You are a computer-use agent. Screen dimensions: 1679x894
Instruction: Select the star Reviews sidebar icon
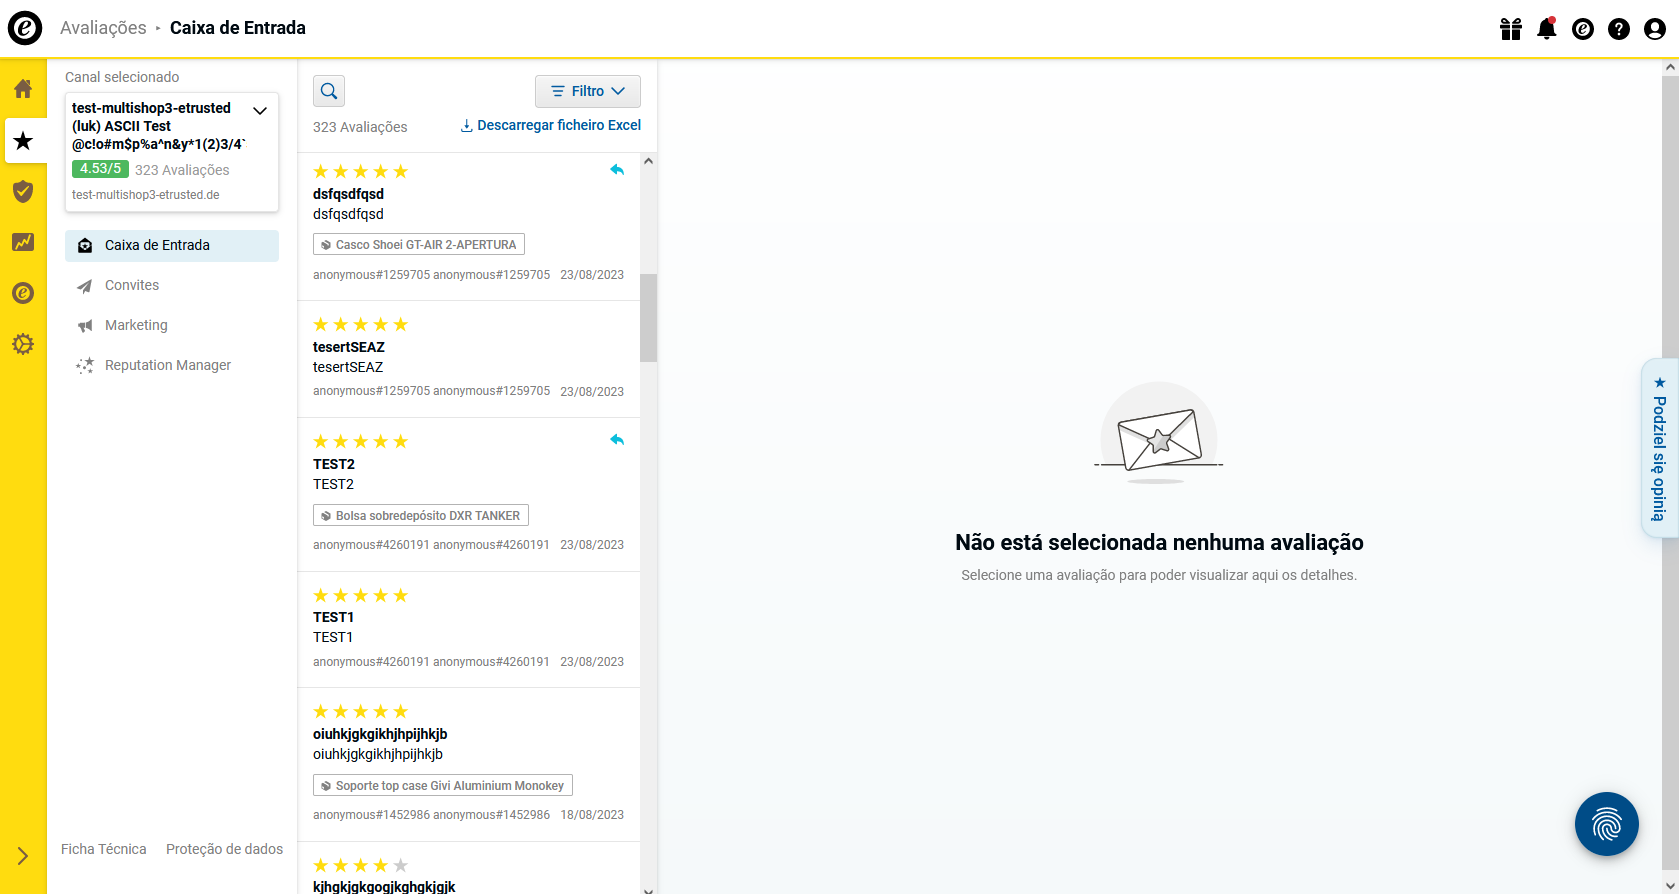click(23, 141)
